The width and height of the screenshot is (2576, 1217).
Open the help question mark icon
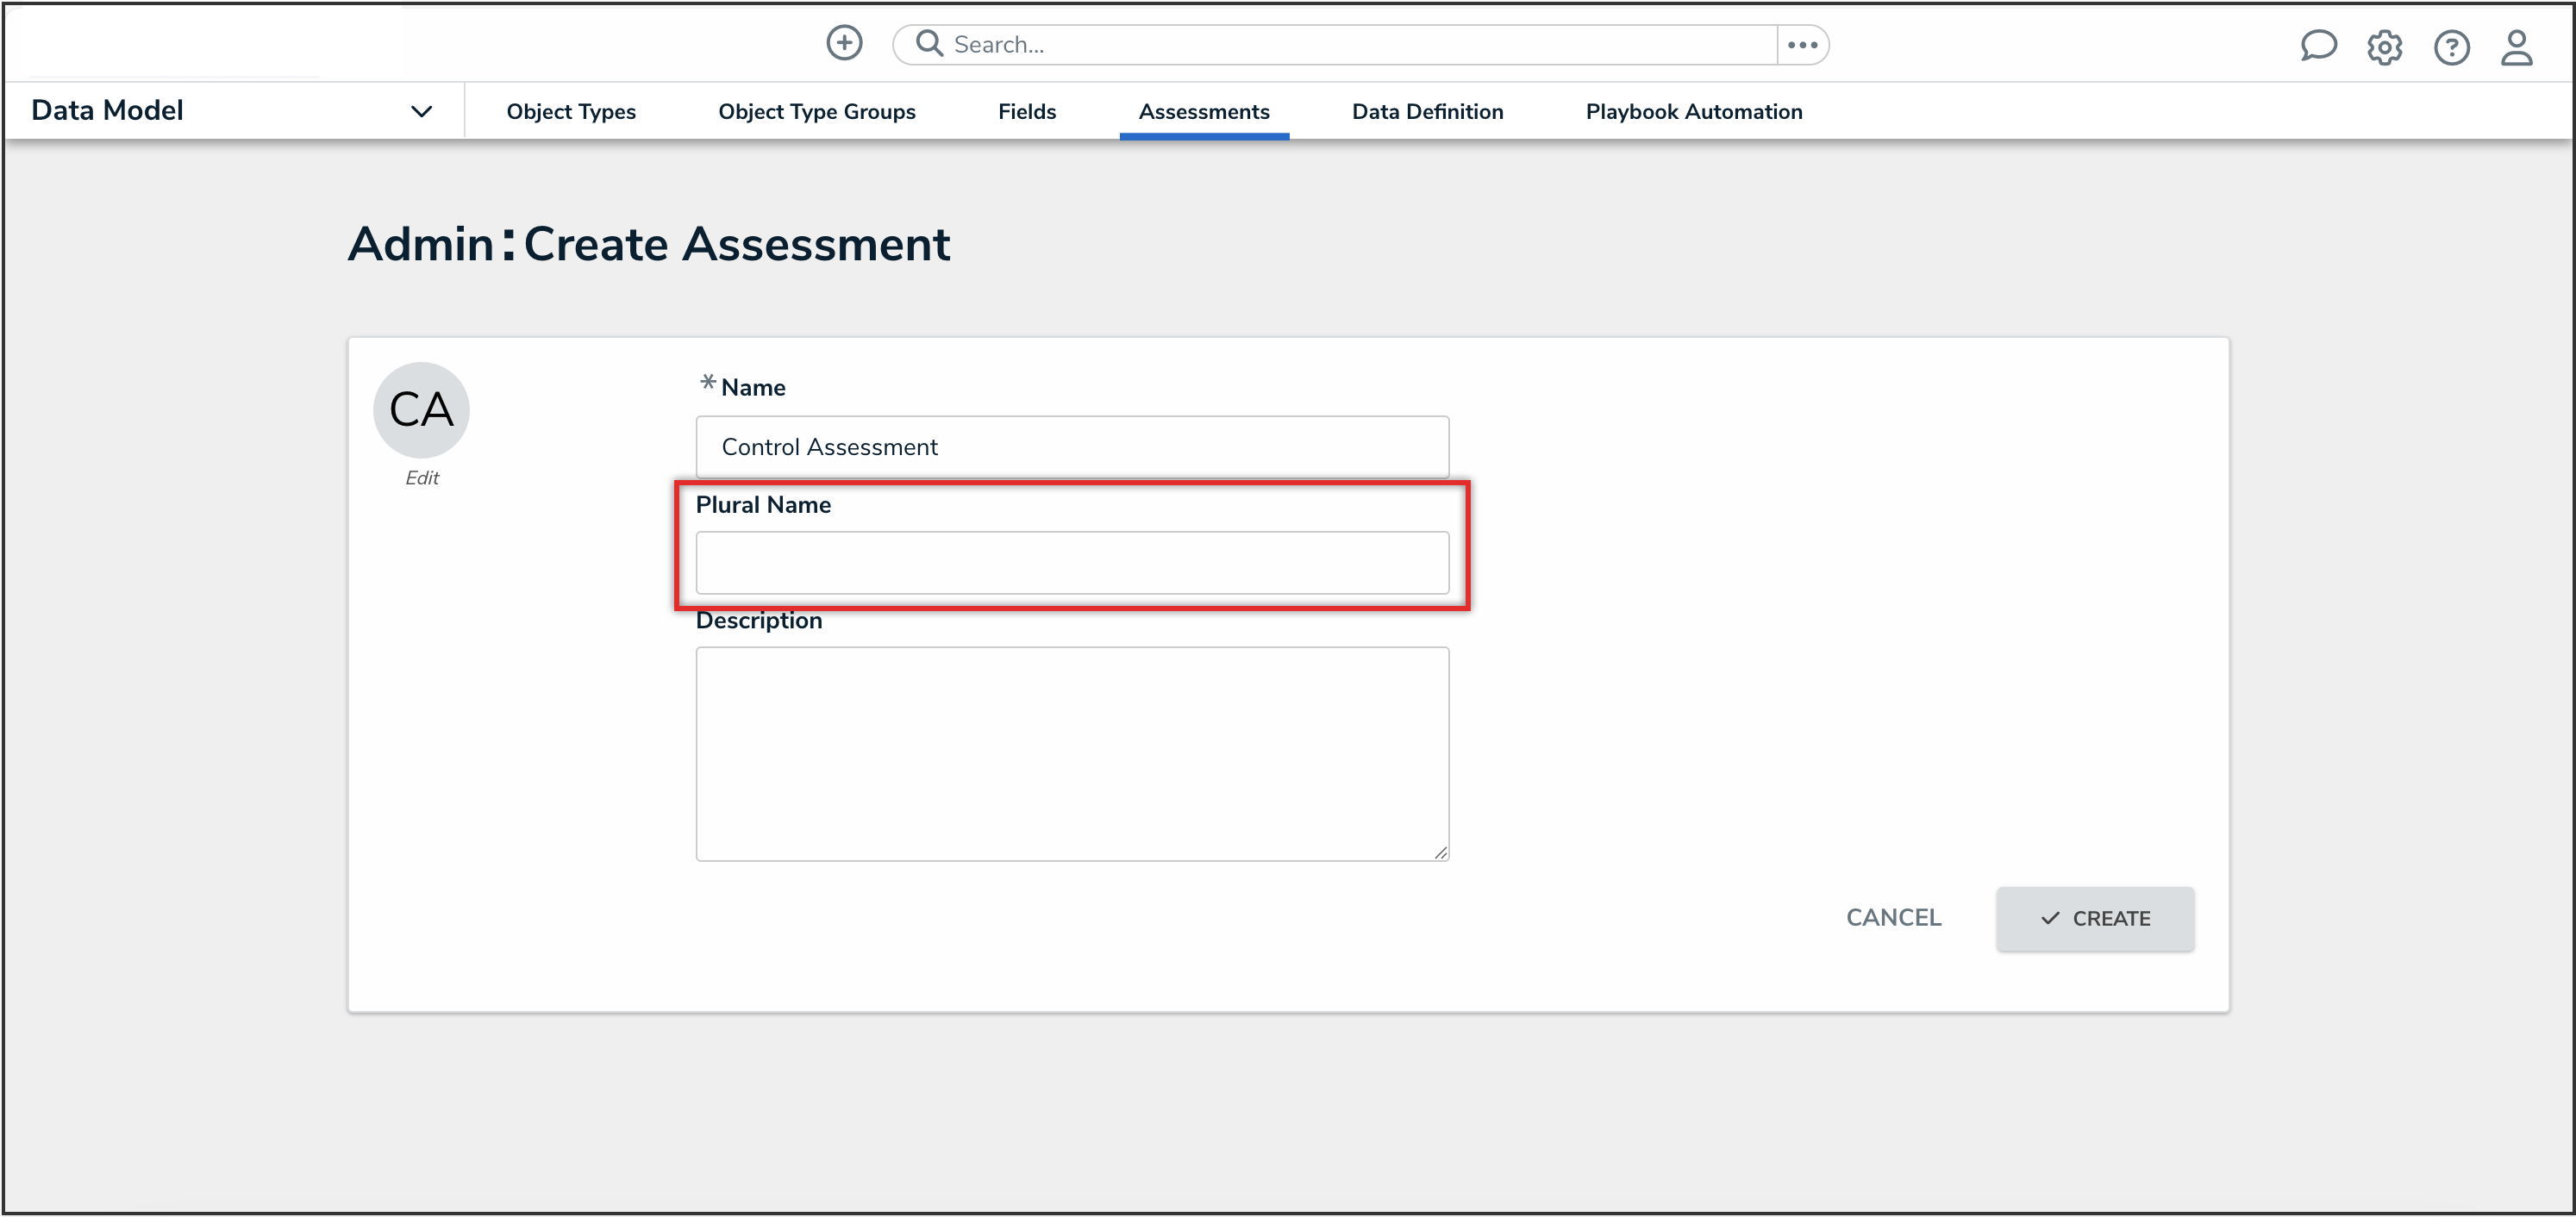[x=2451, y=47]
